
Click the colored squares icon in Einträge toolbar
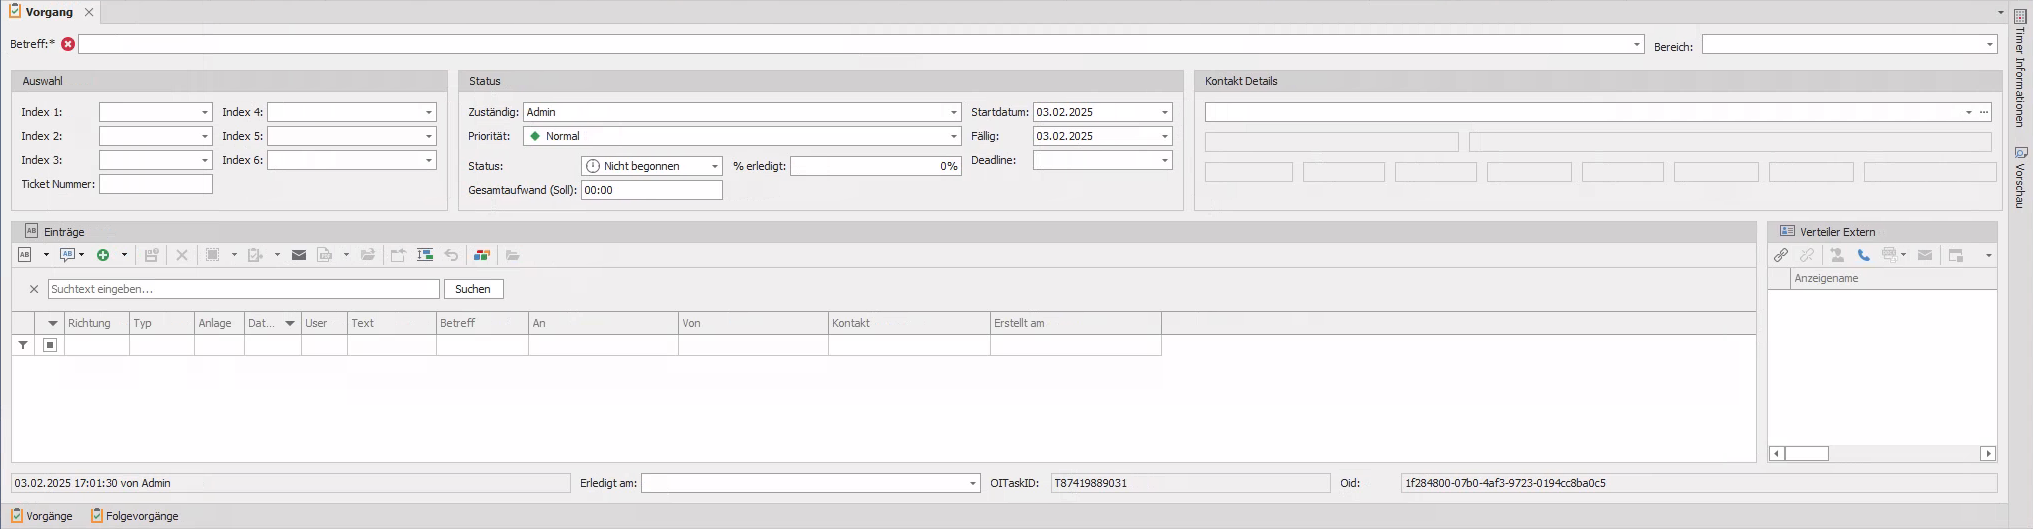tap(481, 255)
